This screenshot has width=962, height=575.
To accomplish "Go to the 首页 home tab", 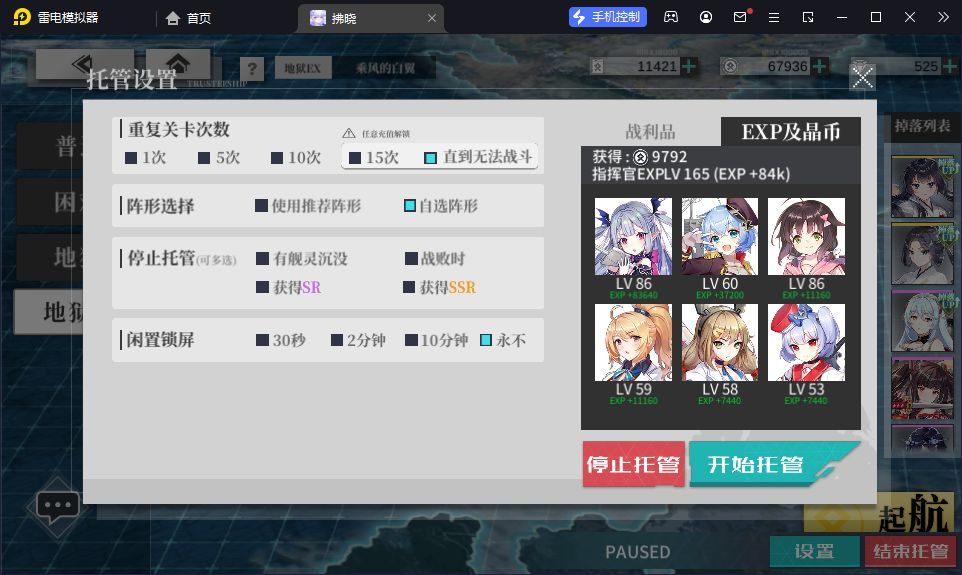I will pos(188,18).
